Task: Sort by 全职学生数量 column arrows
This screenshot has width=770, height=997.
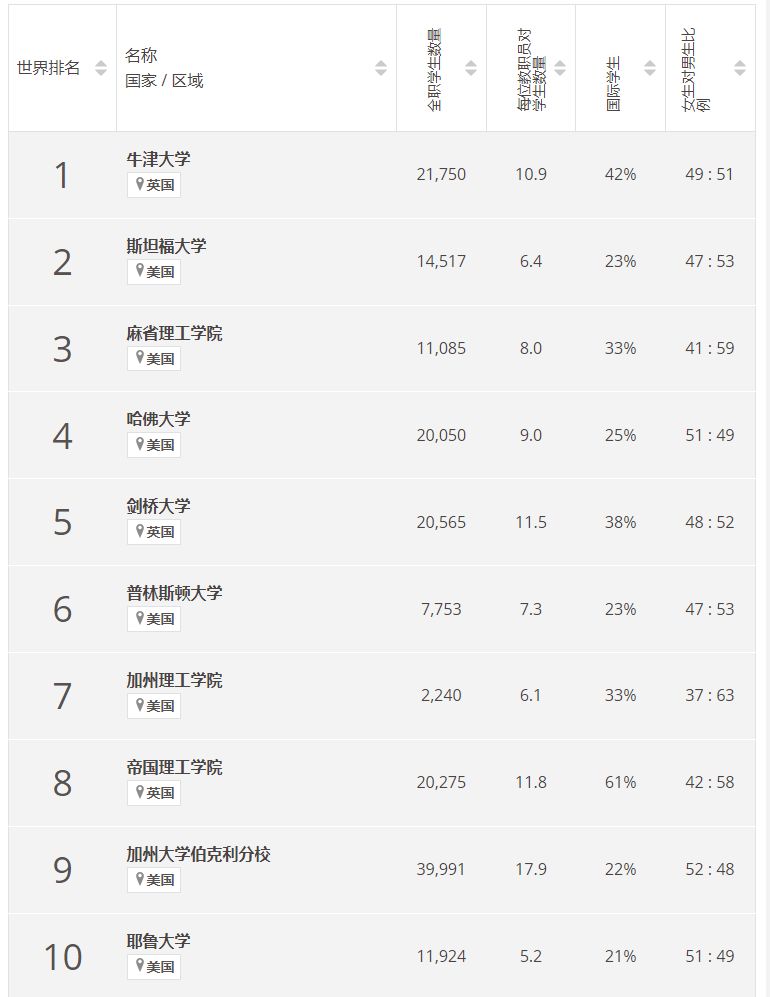Action: pos(471,68)
